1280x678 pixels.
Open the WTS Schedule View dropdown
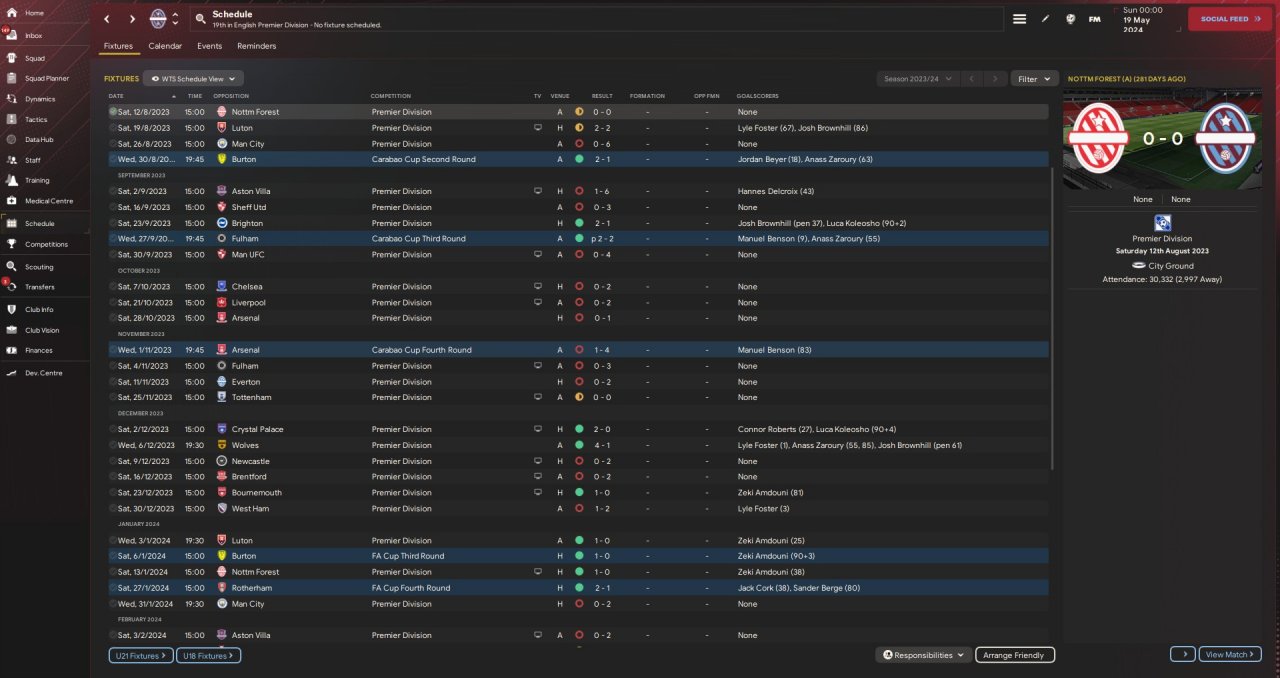click(x=193, y=78)
